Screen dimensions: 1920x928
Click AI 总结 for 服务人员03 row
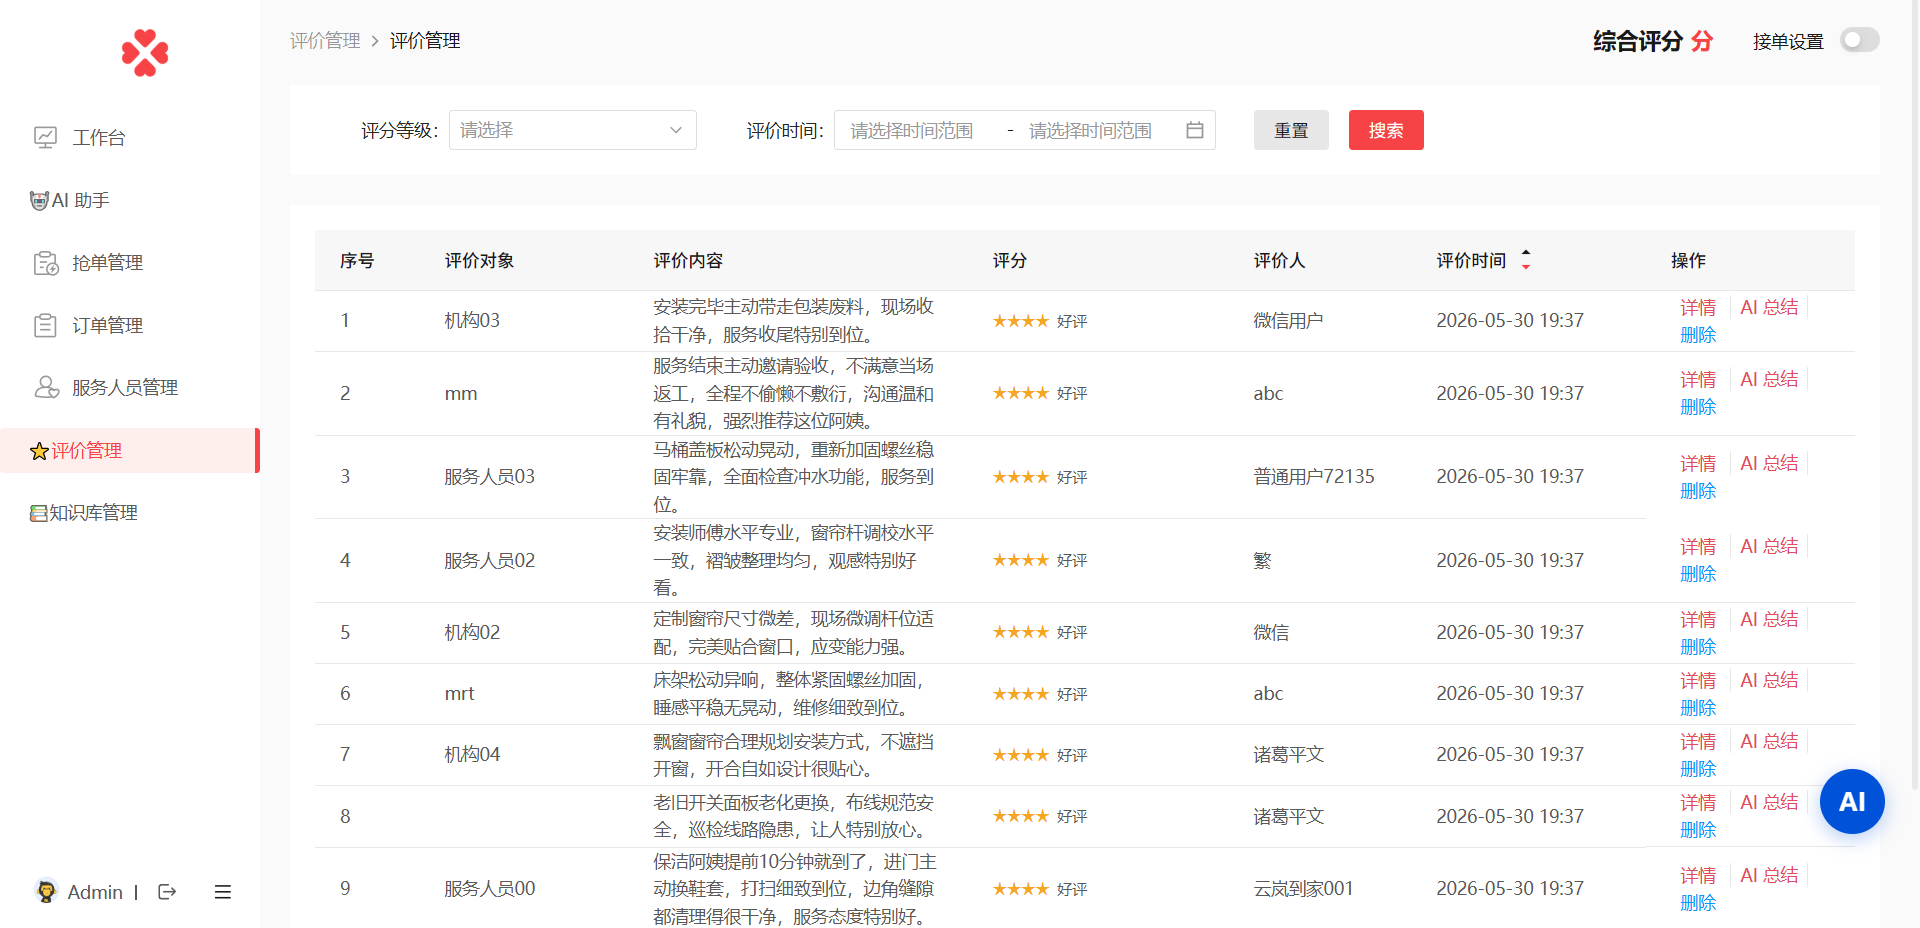[1769, 463]
